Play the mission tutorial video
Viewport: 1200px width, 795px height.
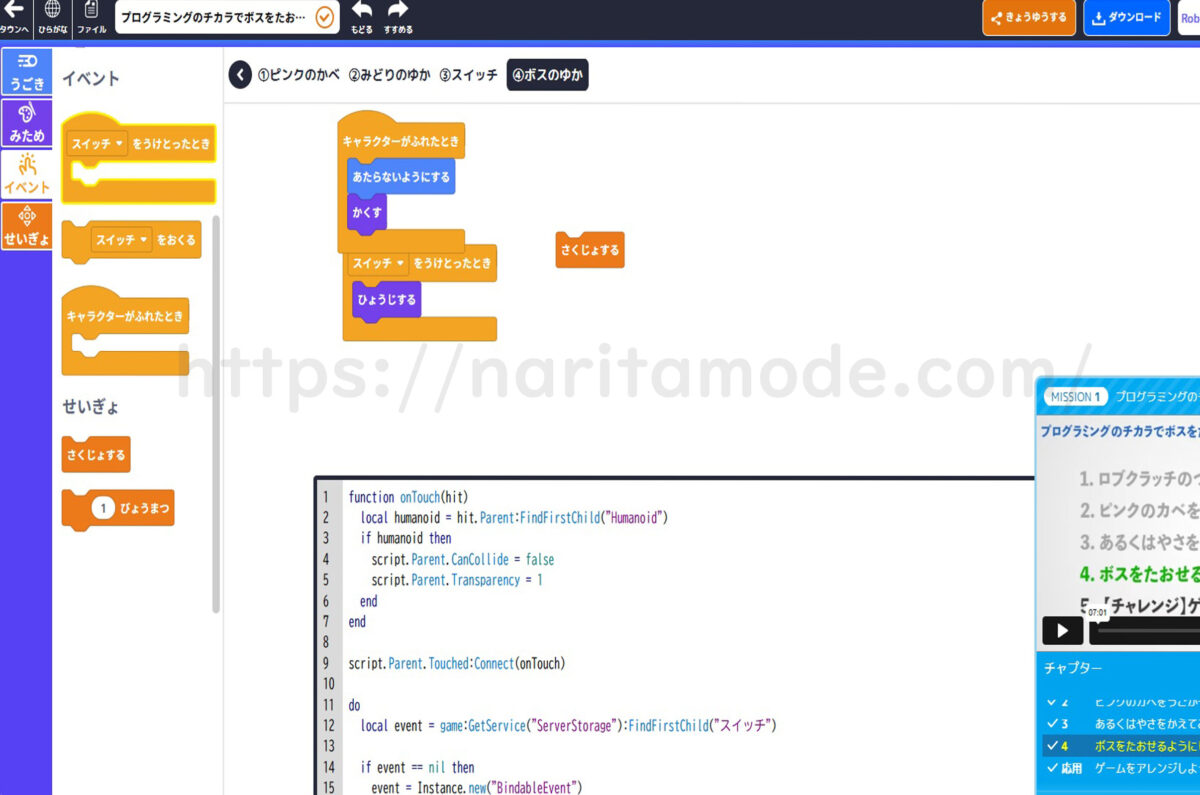1062,630
